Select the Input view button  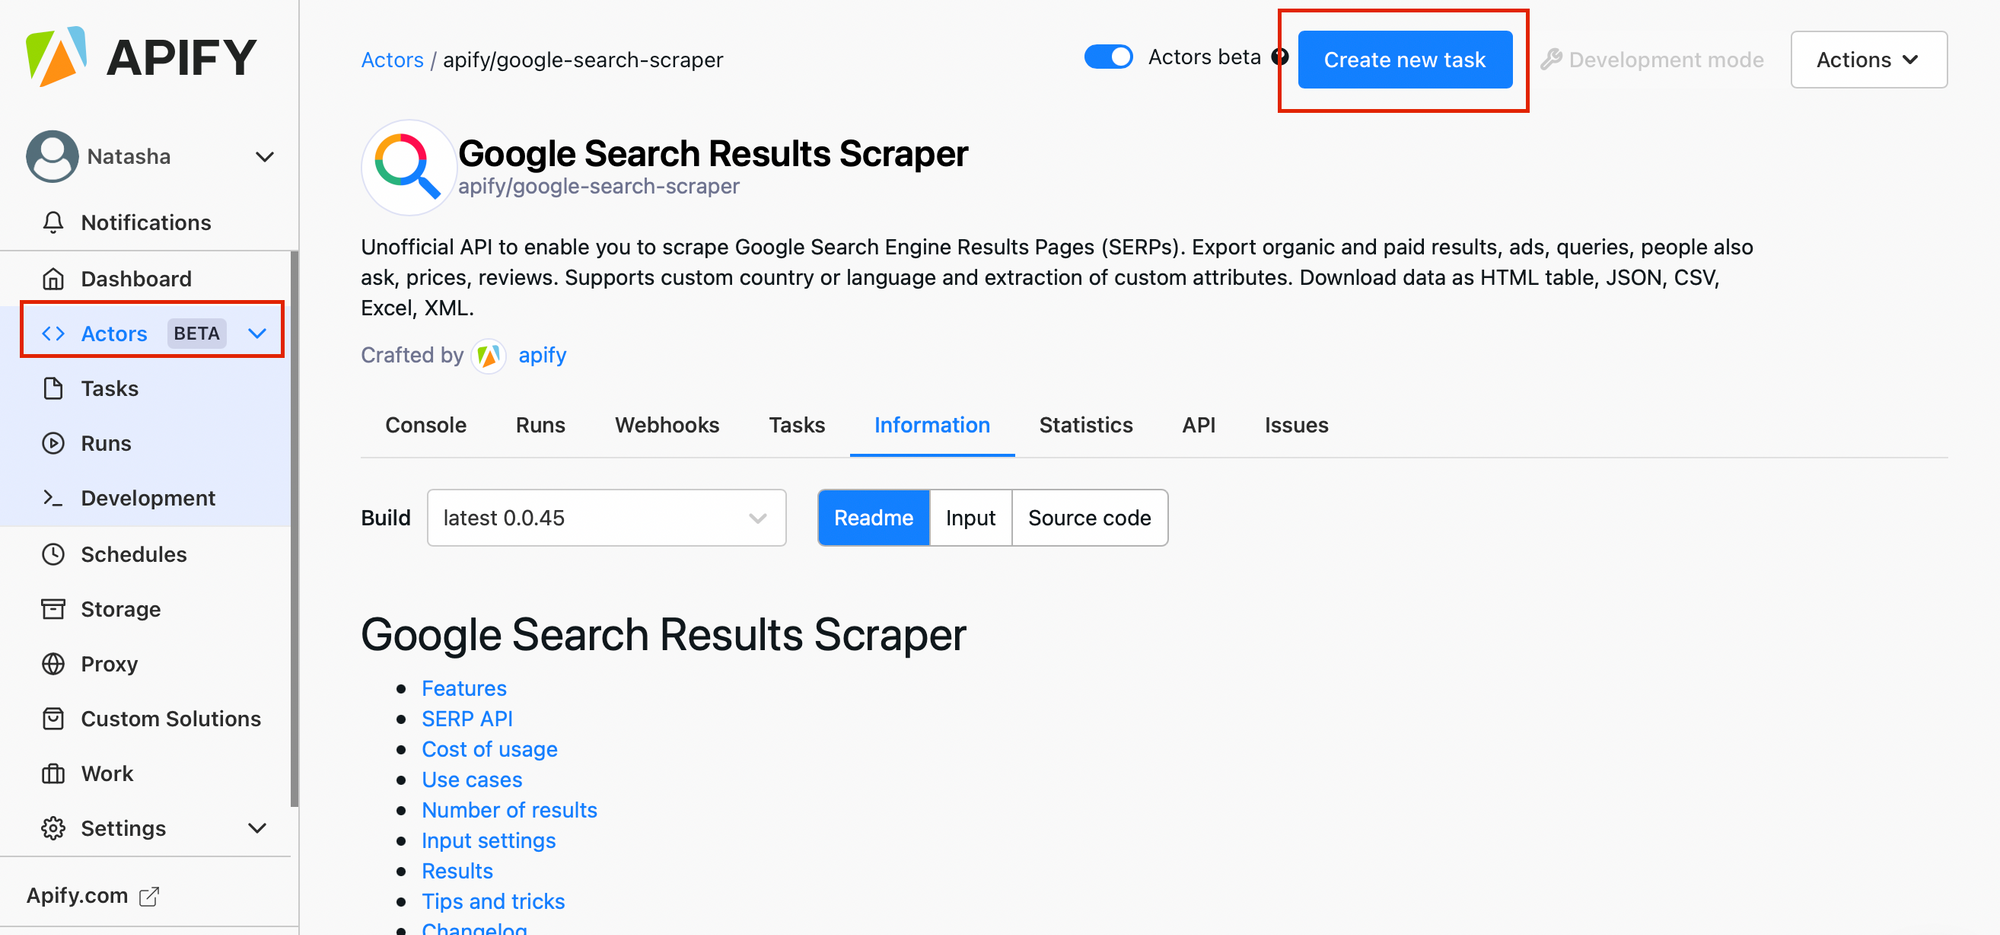point(971,518)
